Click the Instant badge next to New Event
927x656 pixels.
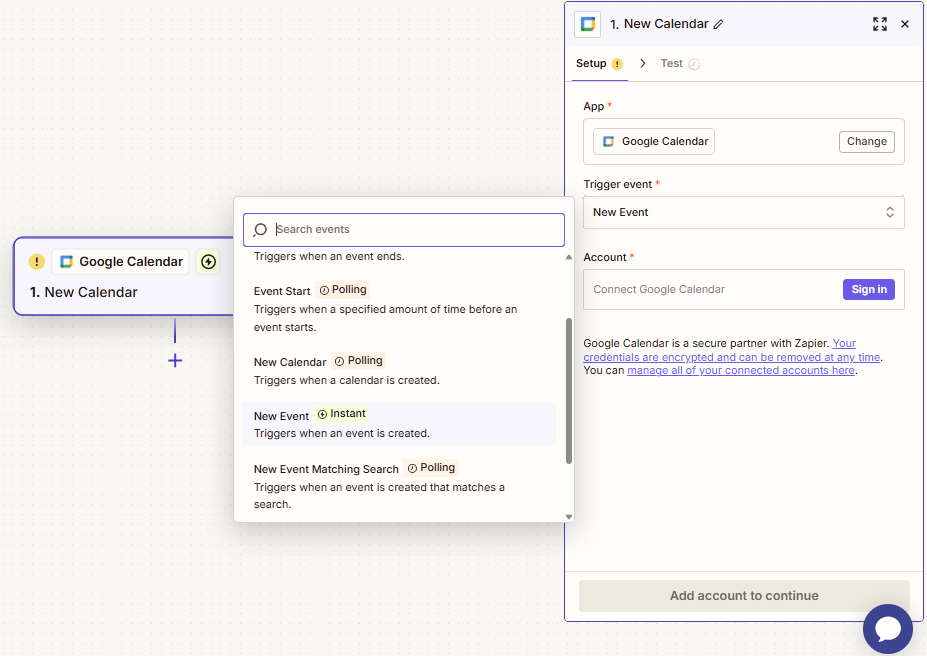(x=342, y=414)
